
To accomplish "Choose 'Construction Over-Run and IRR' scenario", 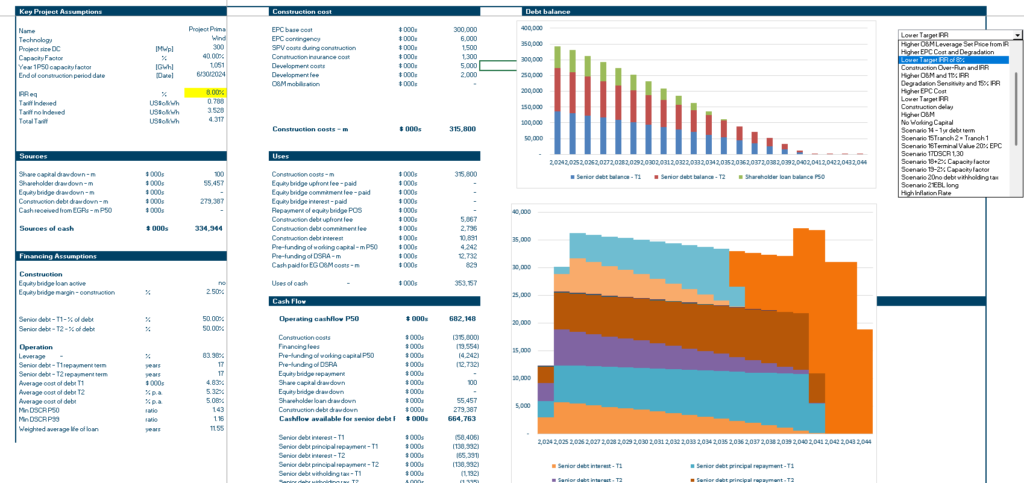I will (x=944, y=67).
